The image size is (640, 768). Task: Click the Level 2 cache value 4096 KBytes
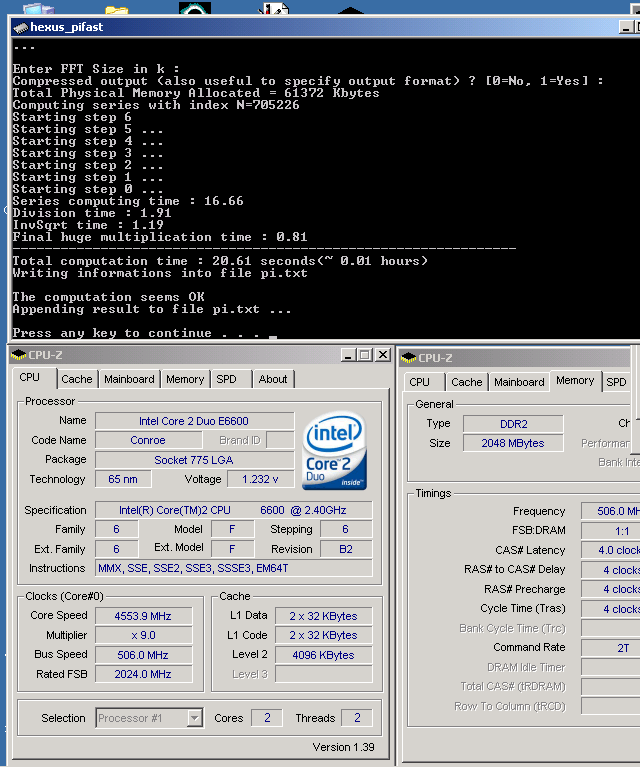coord(324,655)
